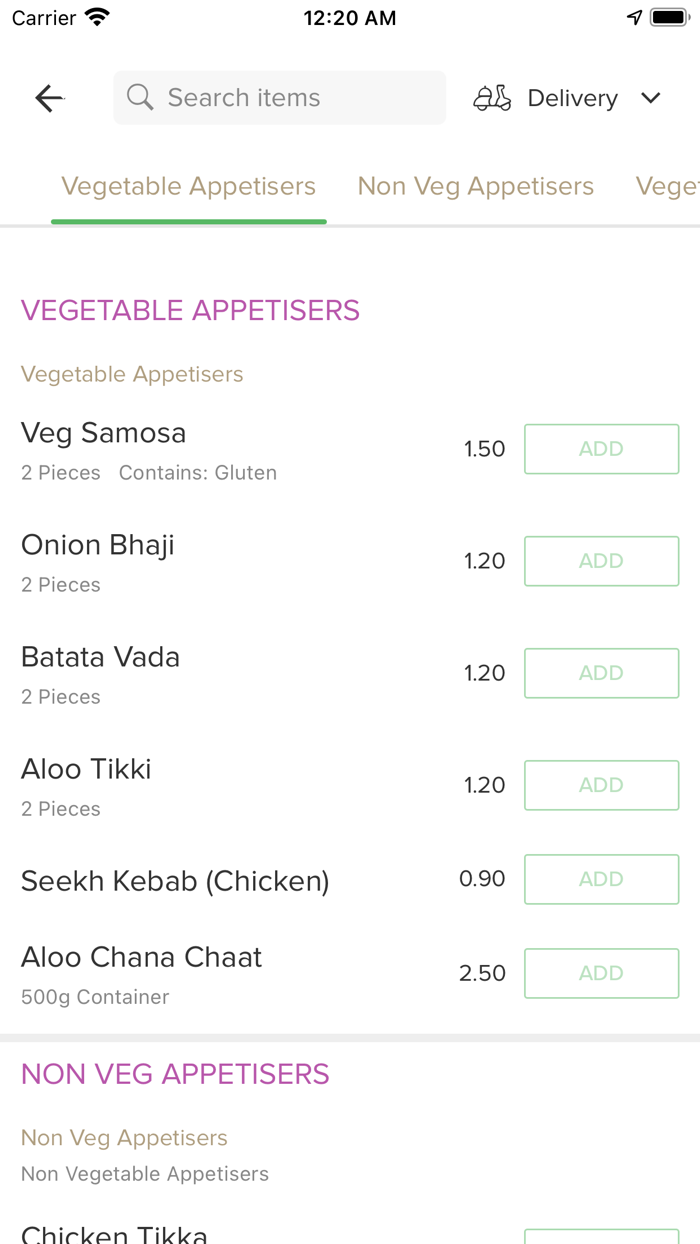The image size is (700, 1244).
Task: Add Seekh Kebab (Chicken) to the order
Action: (602, 879)
